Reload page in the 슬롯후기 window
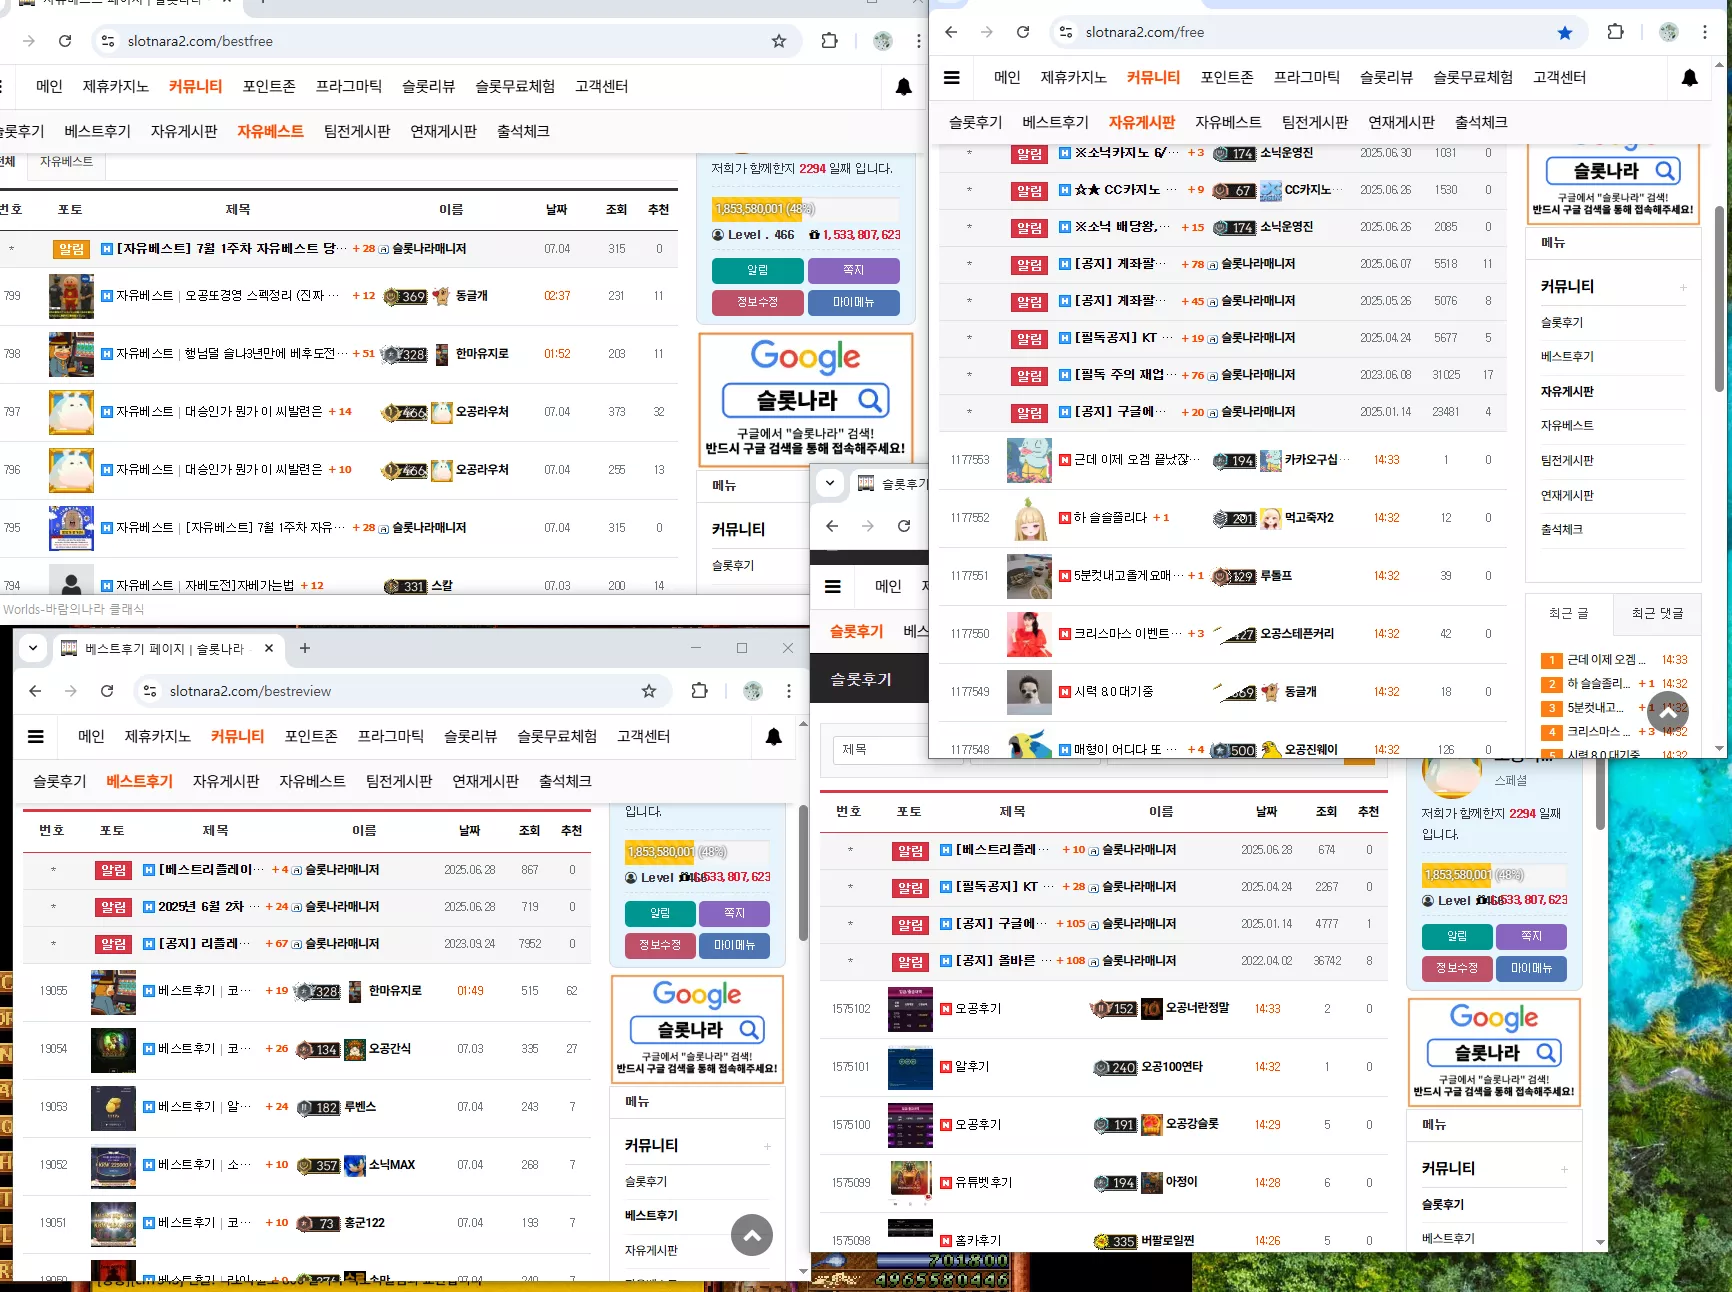Image resolution: width=1732 pixels, height=1292 pixels. 904,526
